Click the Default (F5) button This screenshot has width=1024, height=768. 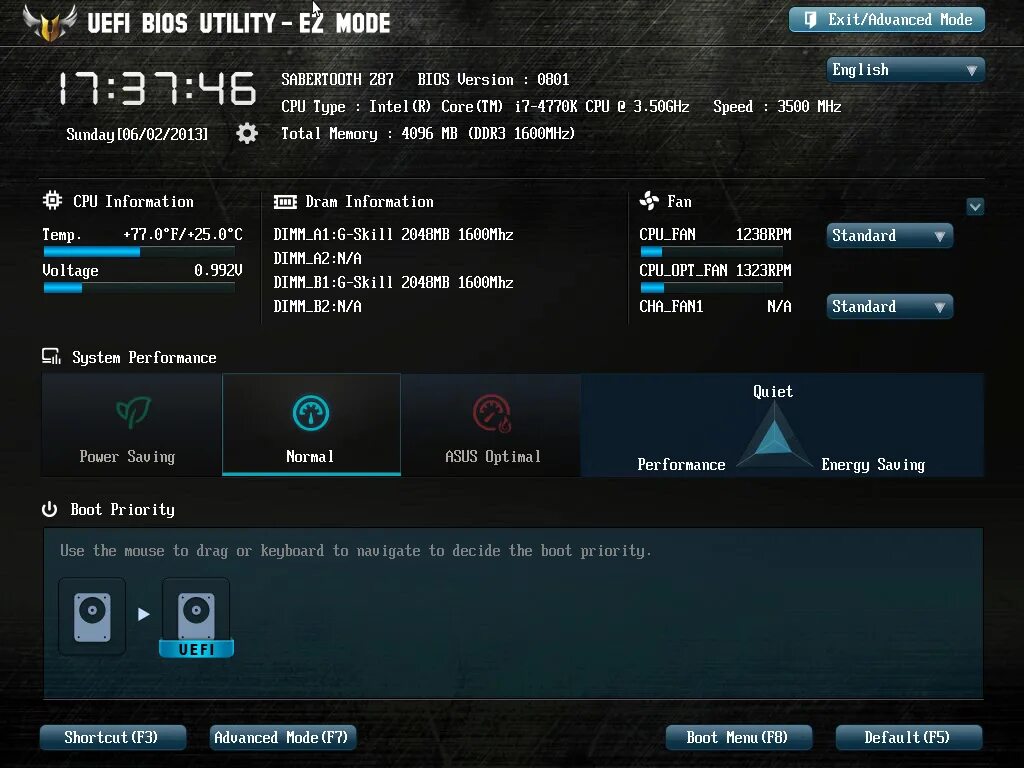907,737
